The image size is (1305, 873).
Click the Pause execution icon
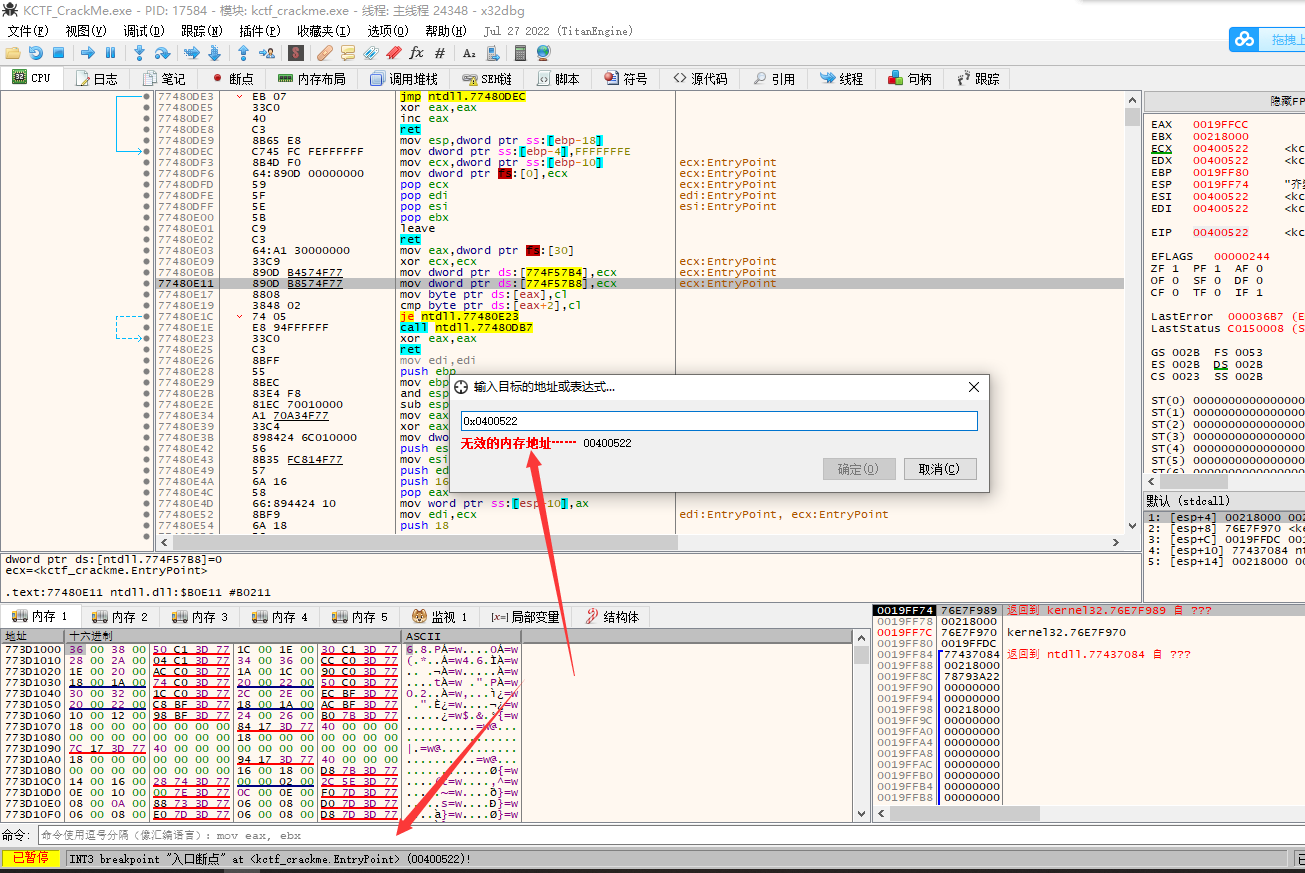(x=111, y=52)
